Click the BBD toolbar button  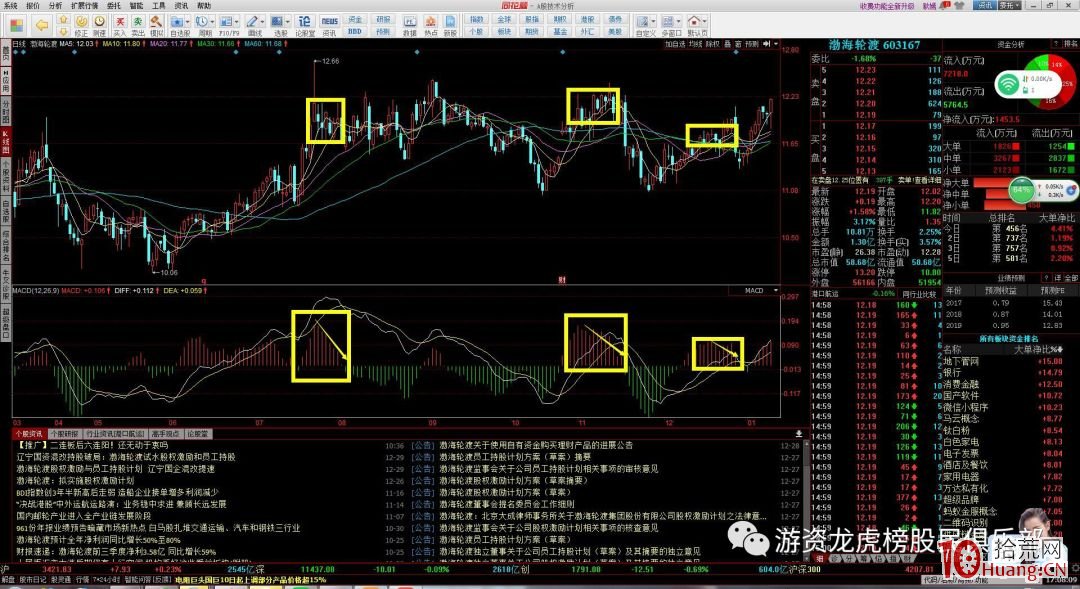[x=355, y=32]
